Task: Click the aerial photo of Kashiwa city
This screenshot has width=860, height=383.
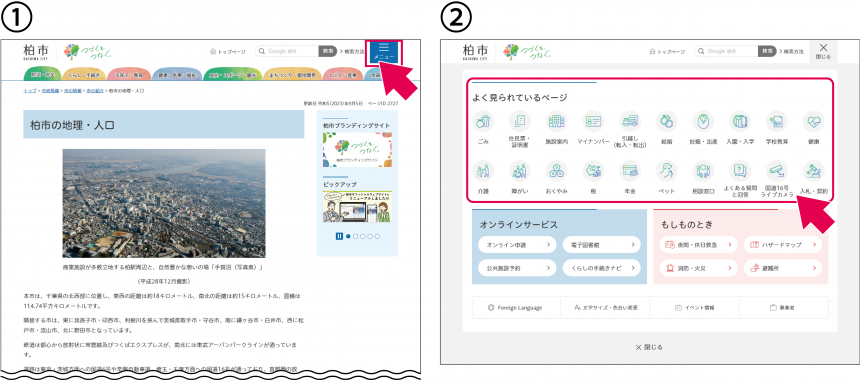Action: point(163,203)
